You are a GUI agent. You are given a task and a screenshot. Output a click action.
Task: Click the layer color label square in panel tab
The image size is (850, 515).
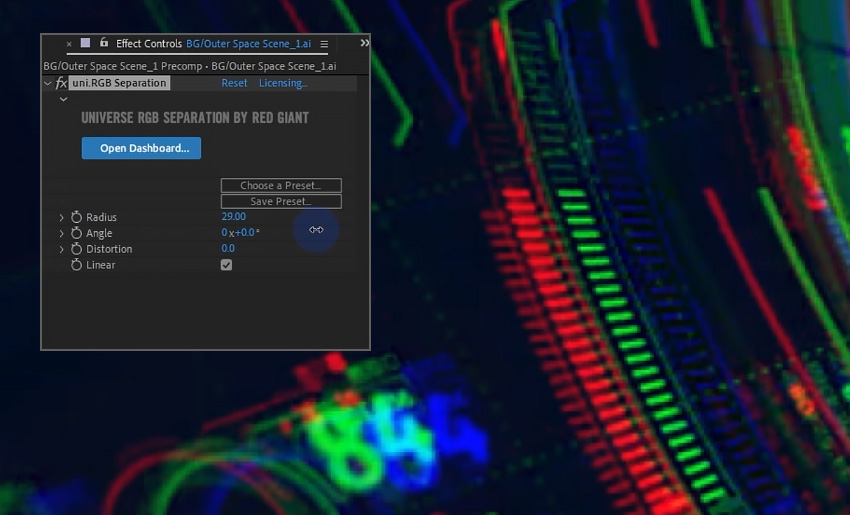click(x=86, y=43)
